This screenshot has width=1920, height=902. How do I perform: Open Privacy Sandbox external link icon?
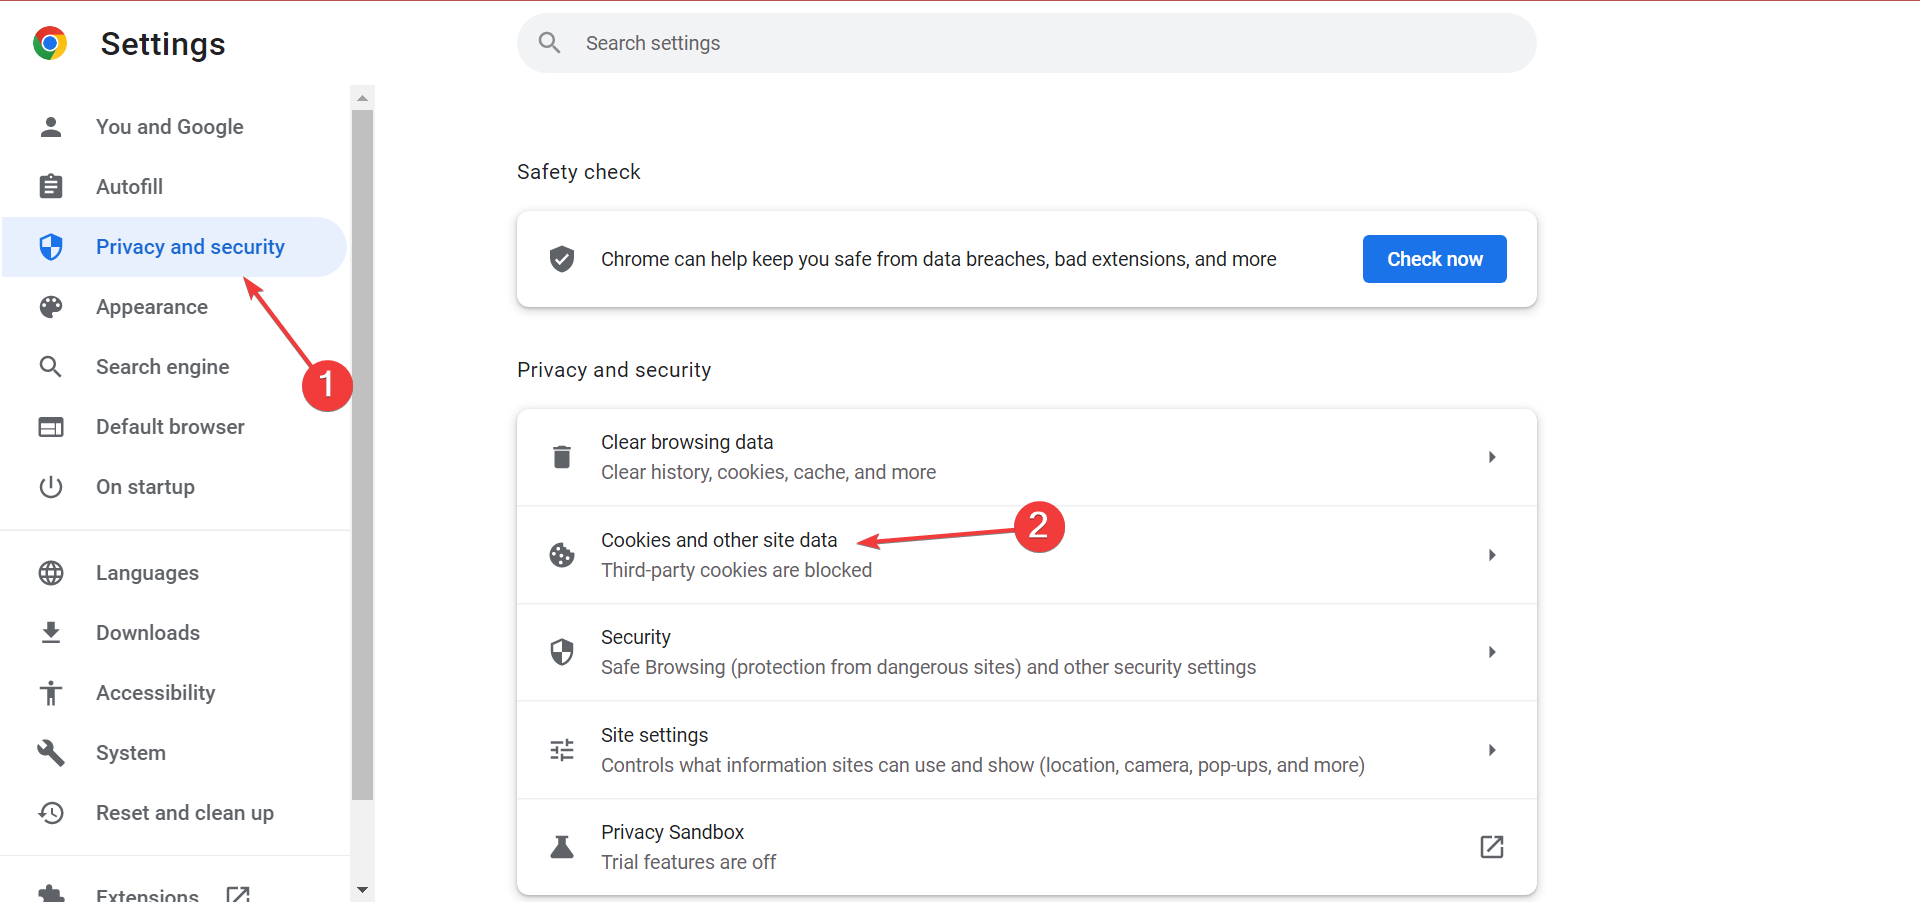pos(1491,847)
